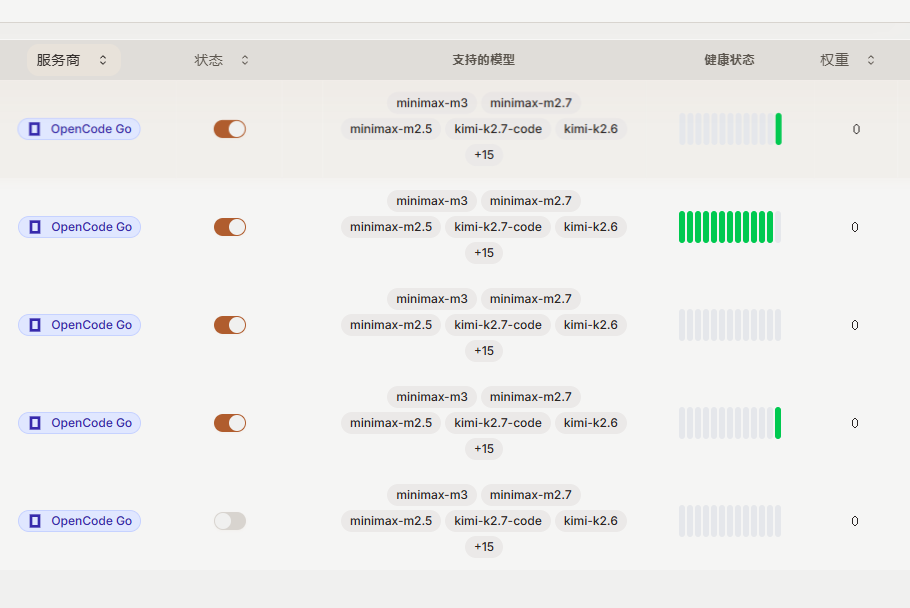The image size is (910, 608).
Task: Click the weight value 0 in third row
Action: click(855, 325)
